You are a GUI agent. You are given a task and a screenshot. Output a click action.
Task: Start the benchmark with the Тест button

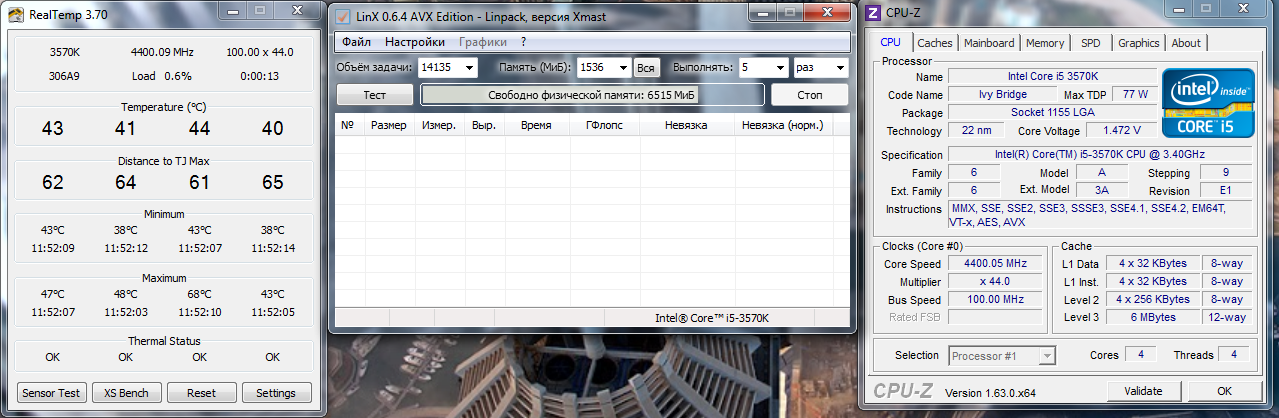pyautogui.click(x=374, y=94)
